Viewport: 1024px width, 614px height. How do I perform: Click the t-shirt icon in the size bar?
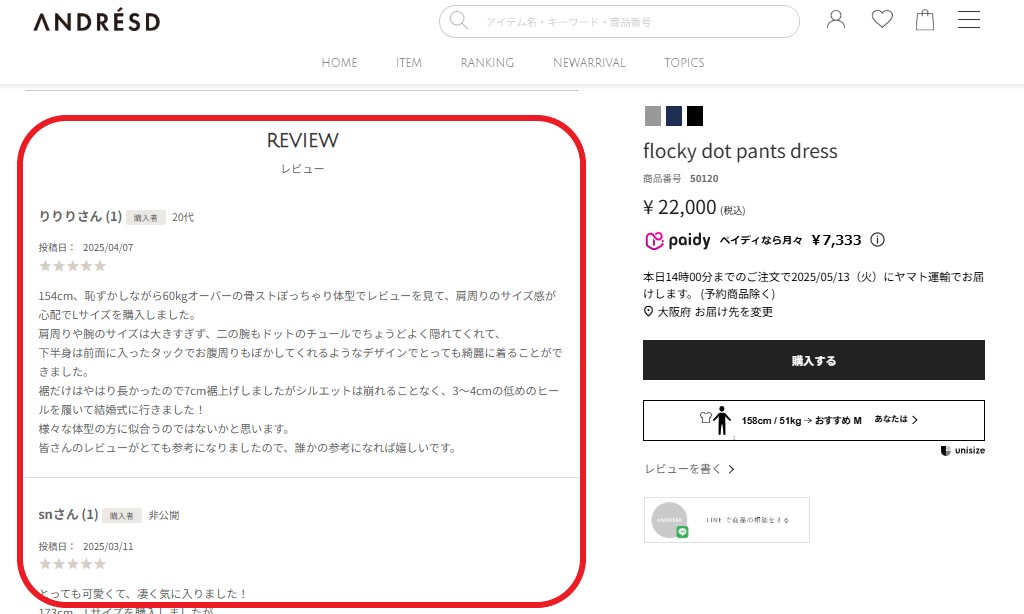coord(704,417)
